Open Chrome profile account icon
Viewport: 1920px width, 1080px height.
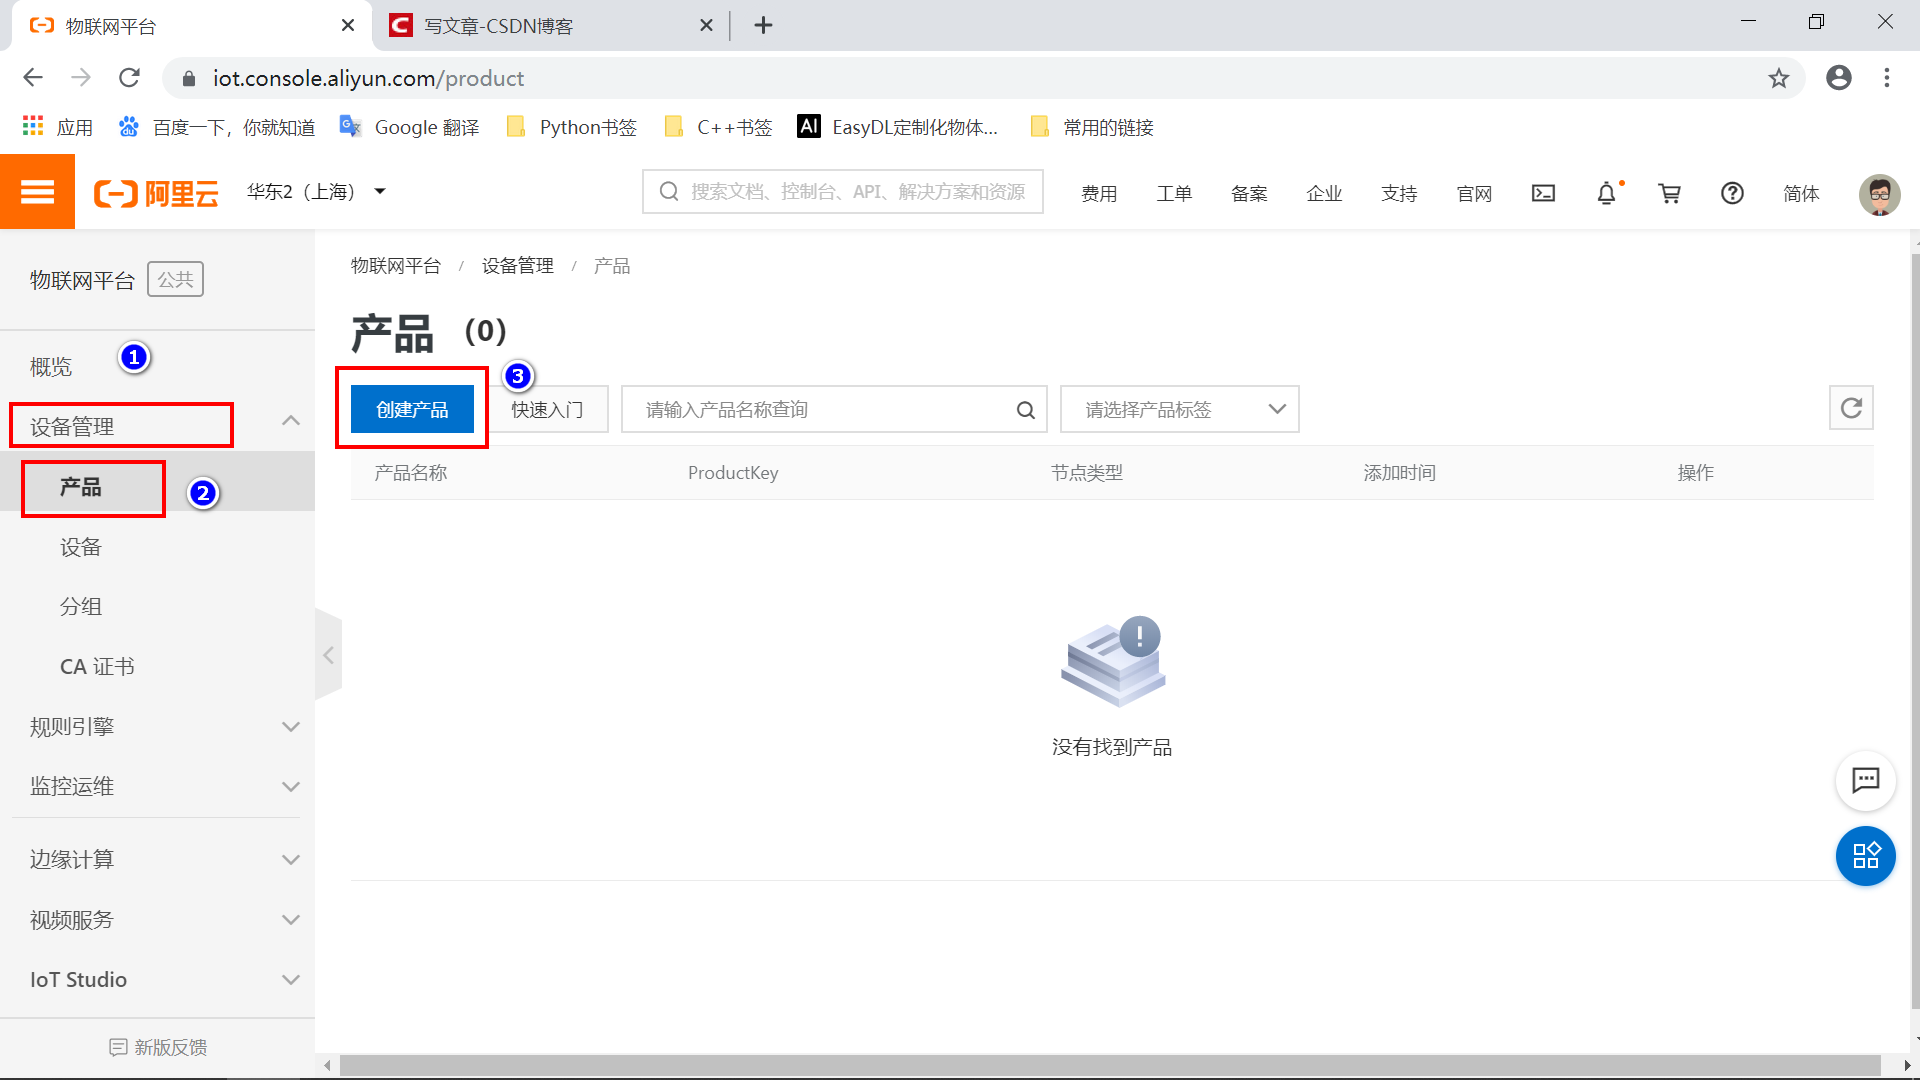1838,78
